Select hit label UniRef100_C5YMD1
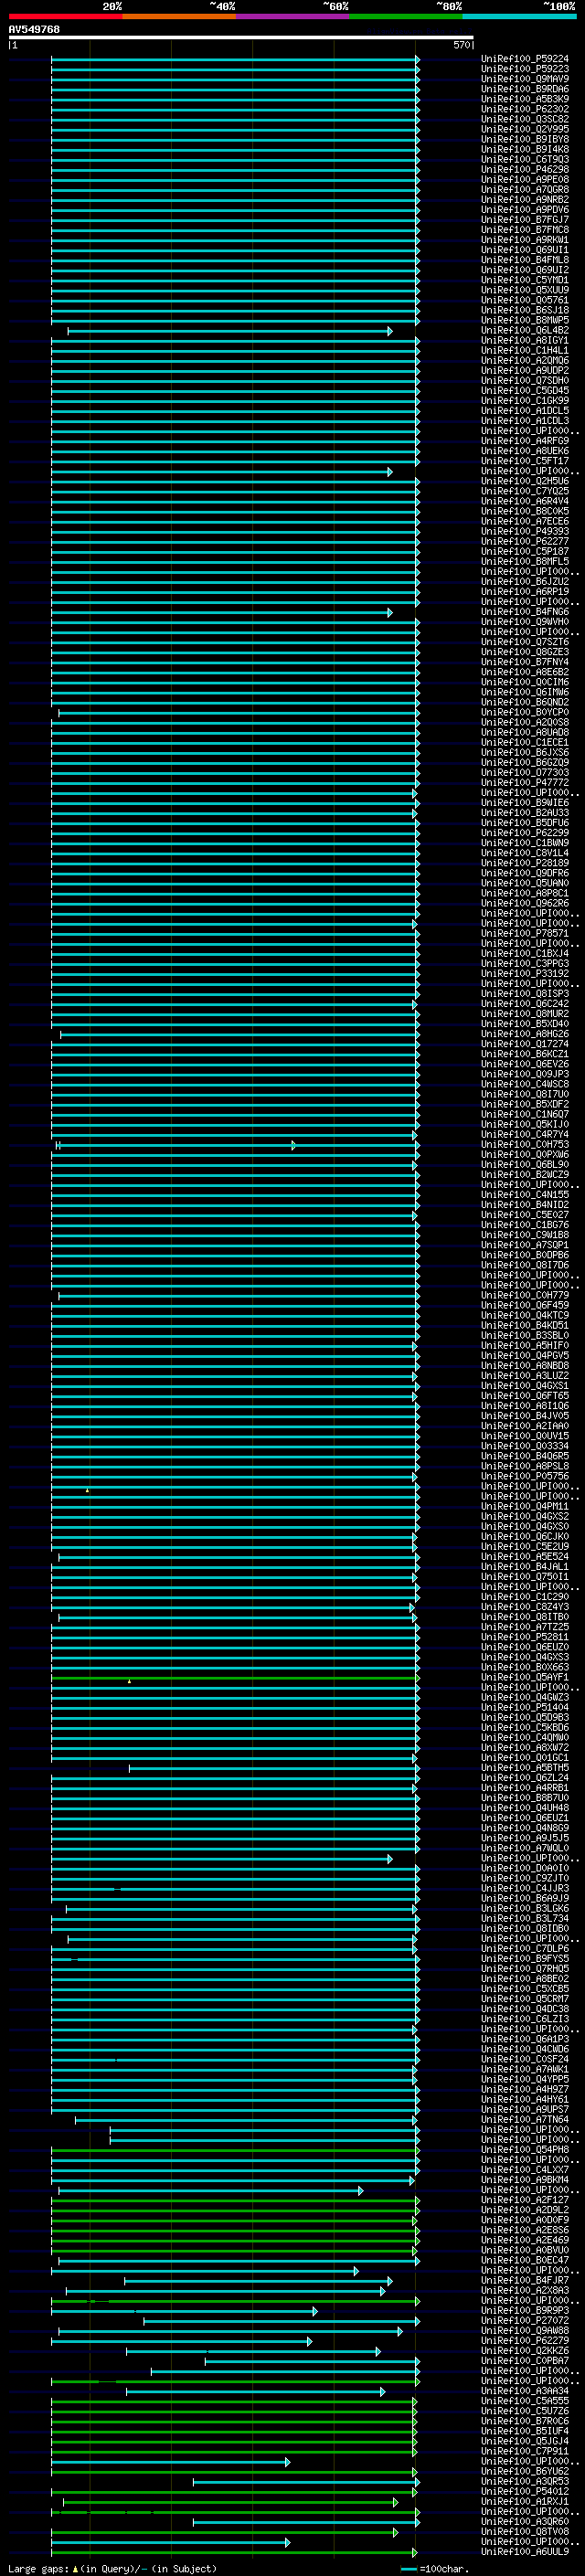 tap(525, 280)
